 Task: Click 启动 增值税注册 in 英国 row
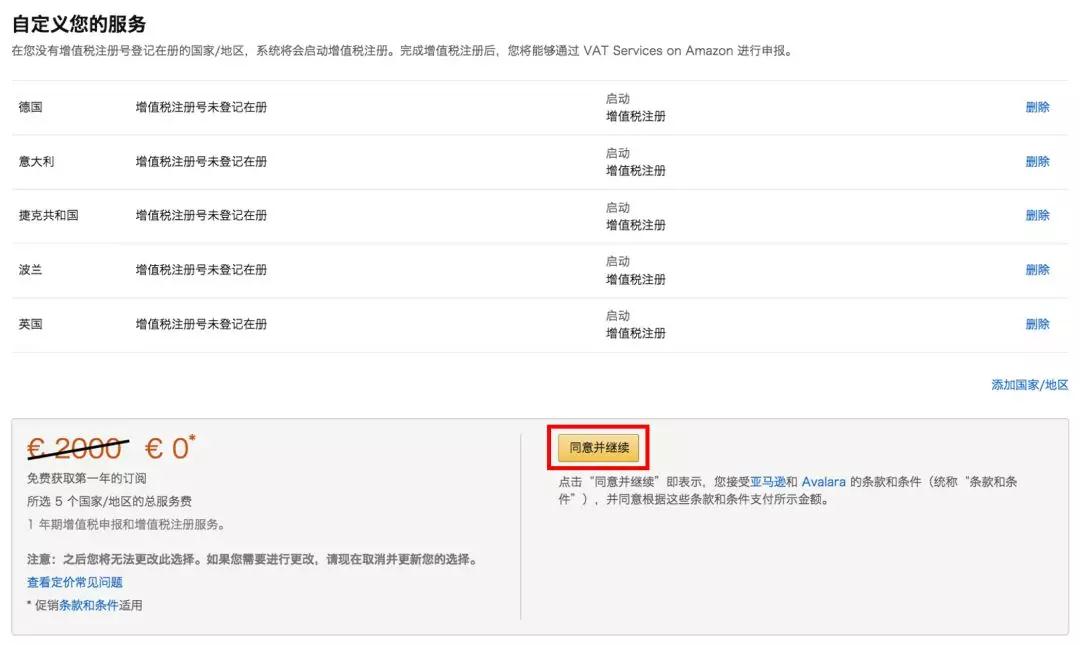[636, 325]
